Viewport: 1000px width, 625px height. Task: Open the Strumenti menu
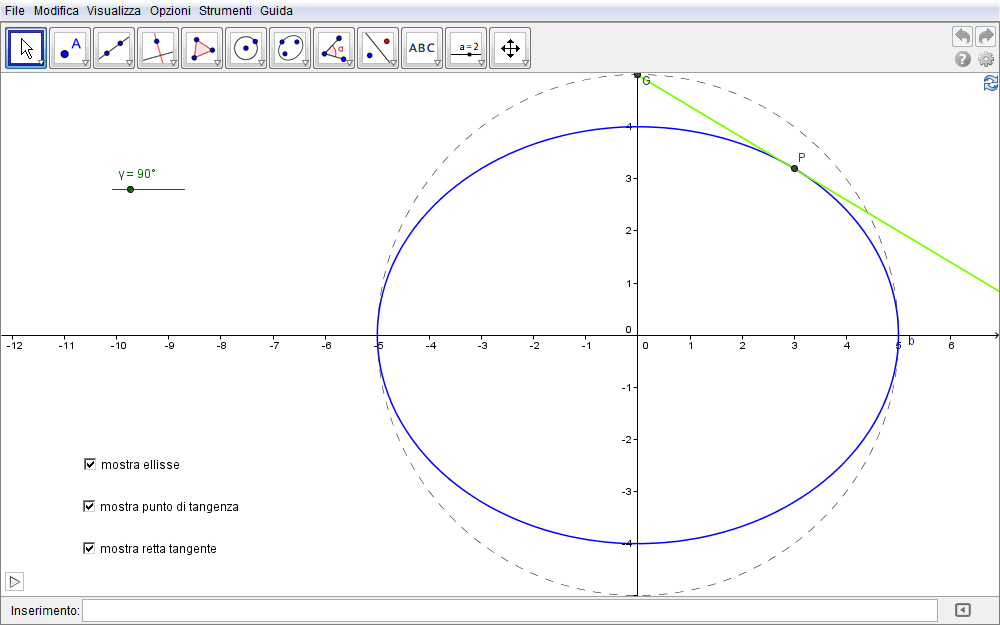click(x=225, y=10)
